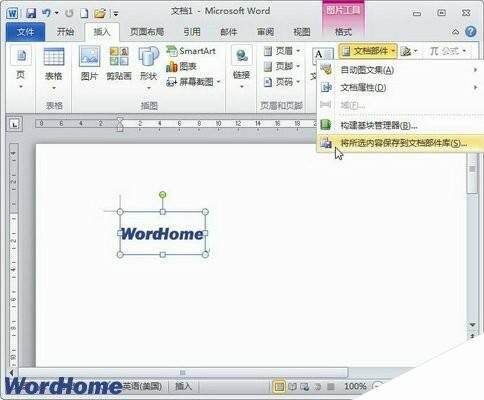The image size is (484, 400).
Task: Open a file using the folder icon
Action: [100, 13]
